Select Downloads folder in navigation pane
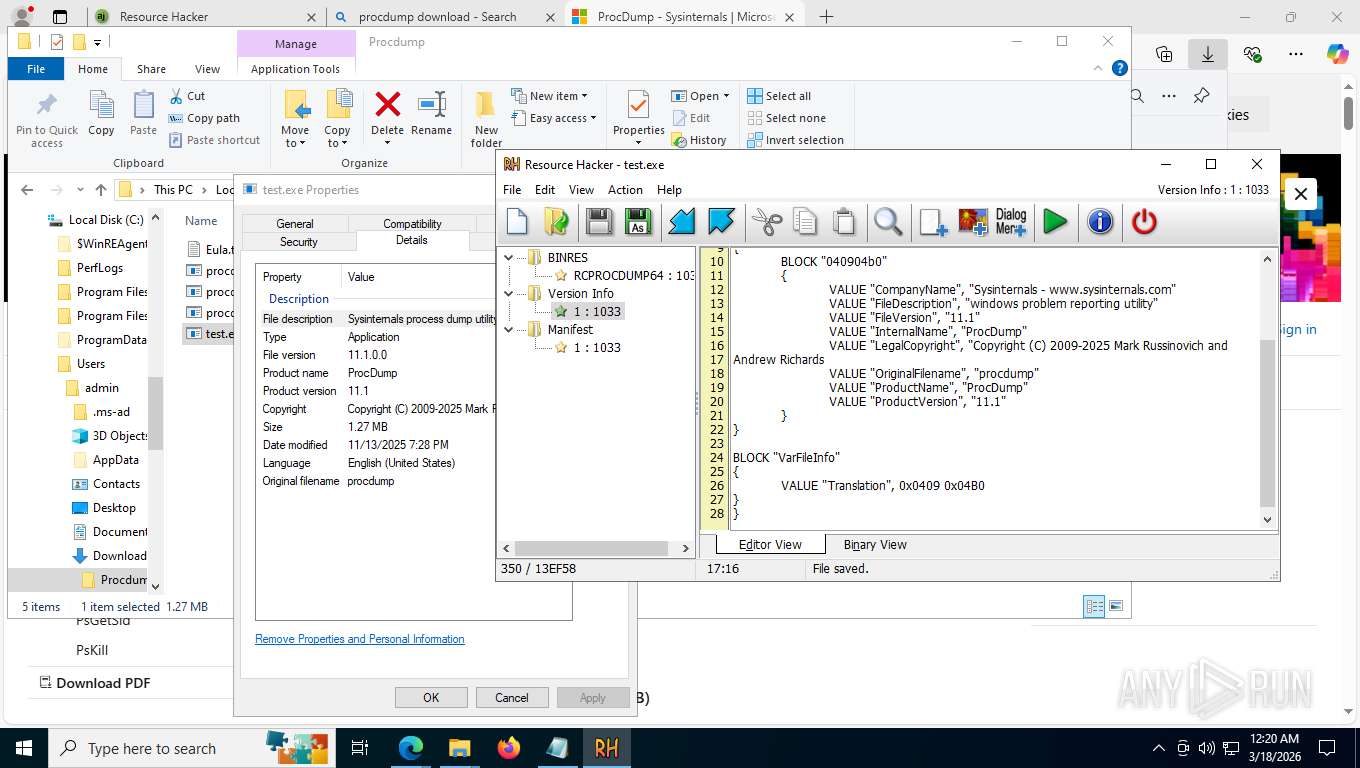The image size is (1360, 768). (x=110, y=556)
